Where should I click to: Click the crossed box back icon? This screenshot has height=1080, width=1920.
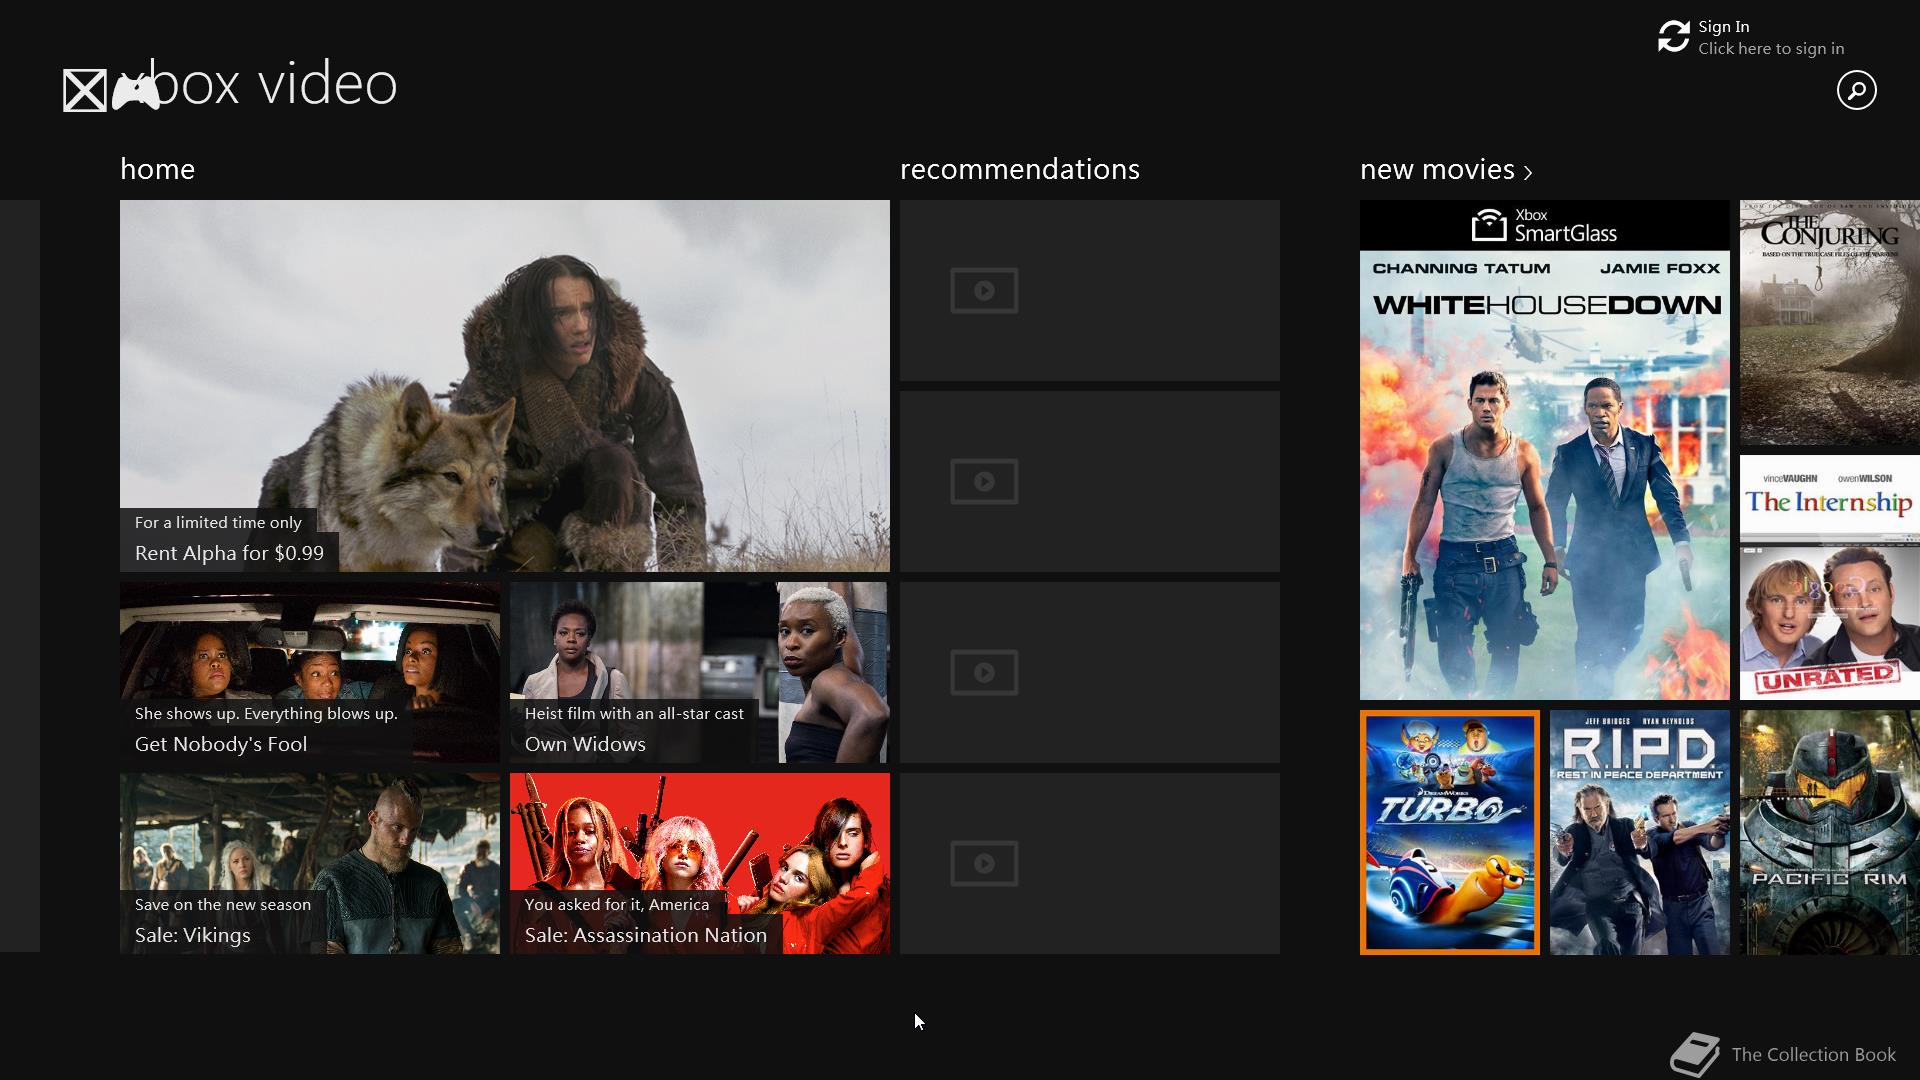pyautogui.click(x=85, y=91)
